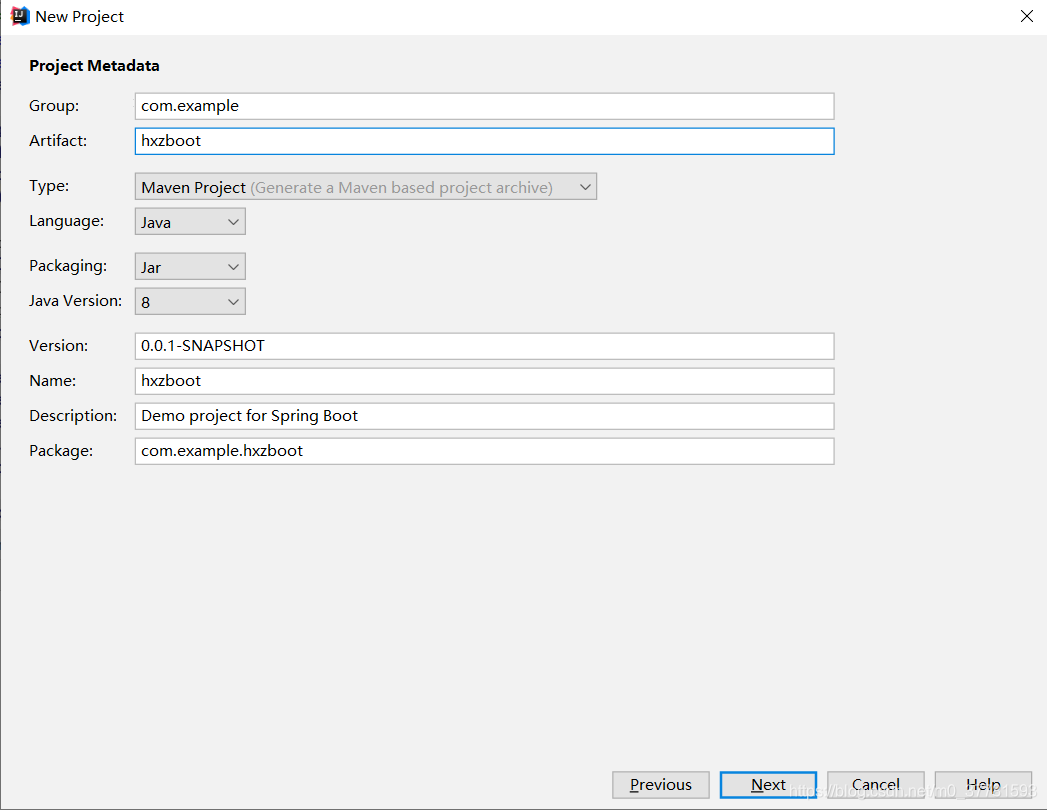Click the Package field com.example.hxzboot
The height and width of the screenshot is (810, 1047).
(x=484, y=451)
